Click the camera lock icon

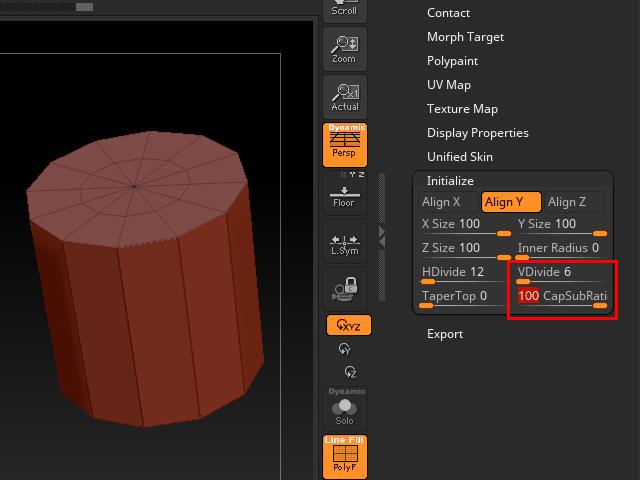coord(344,288)
